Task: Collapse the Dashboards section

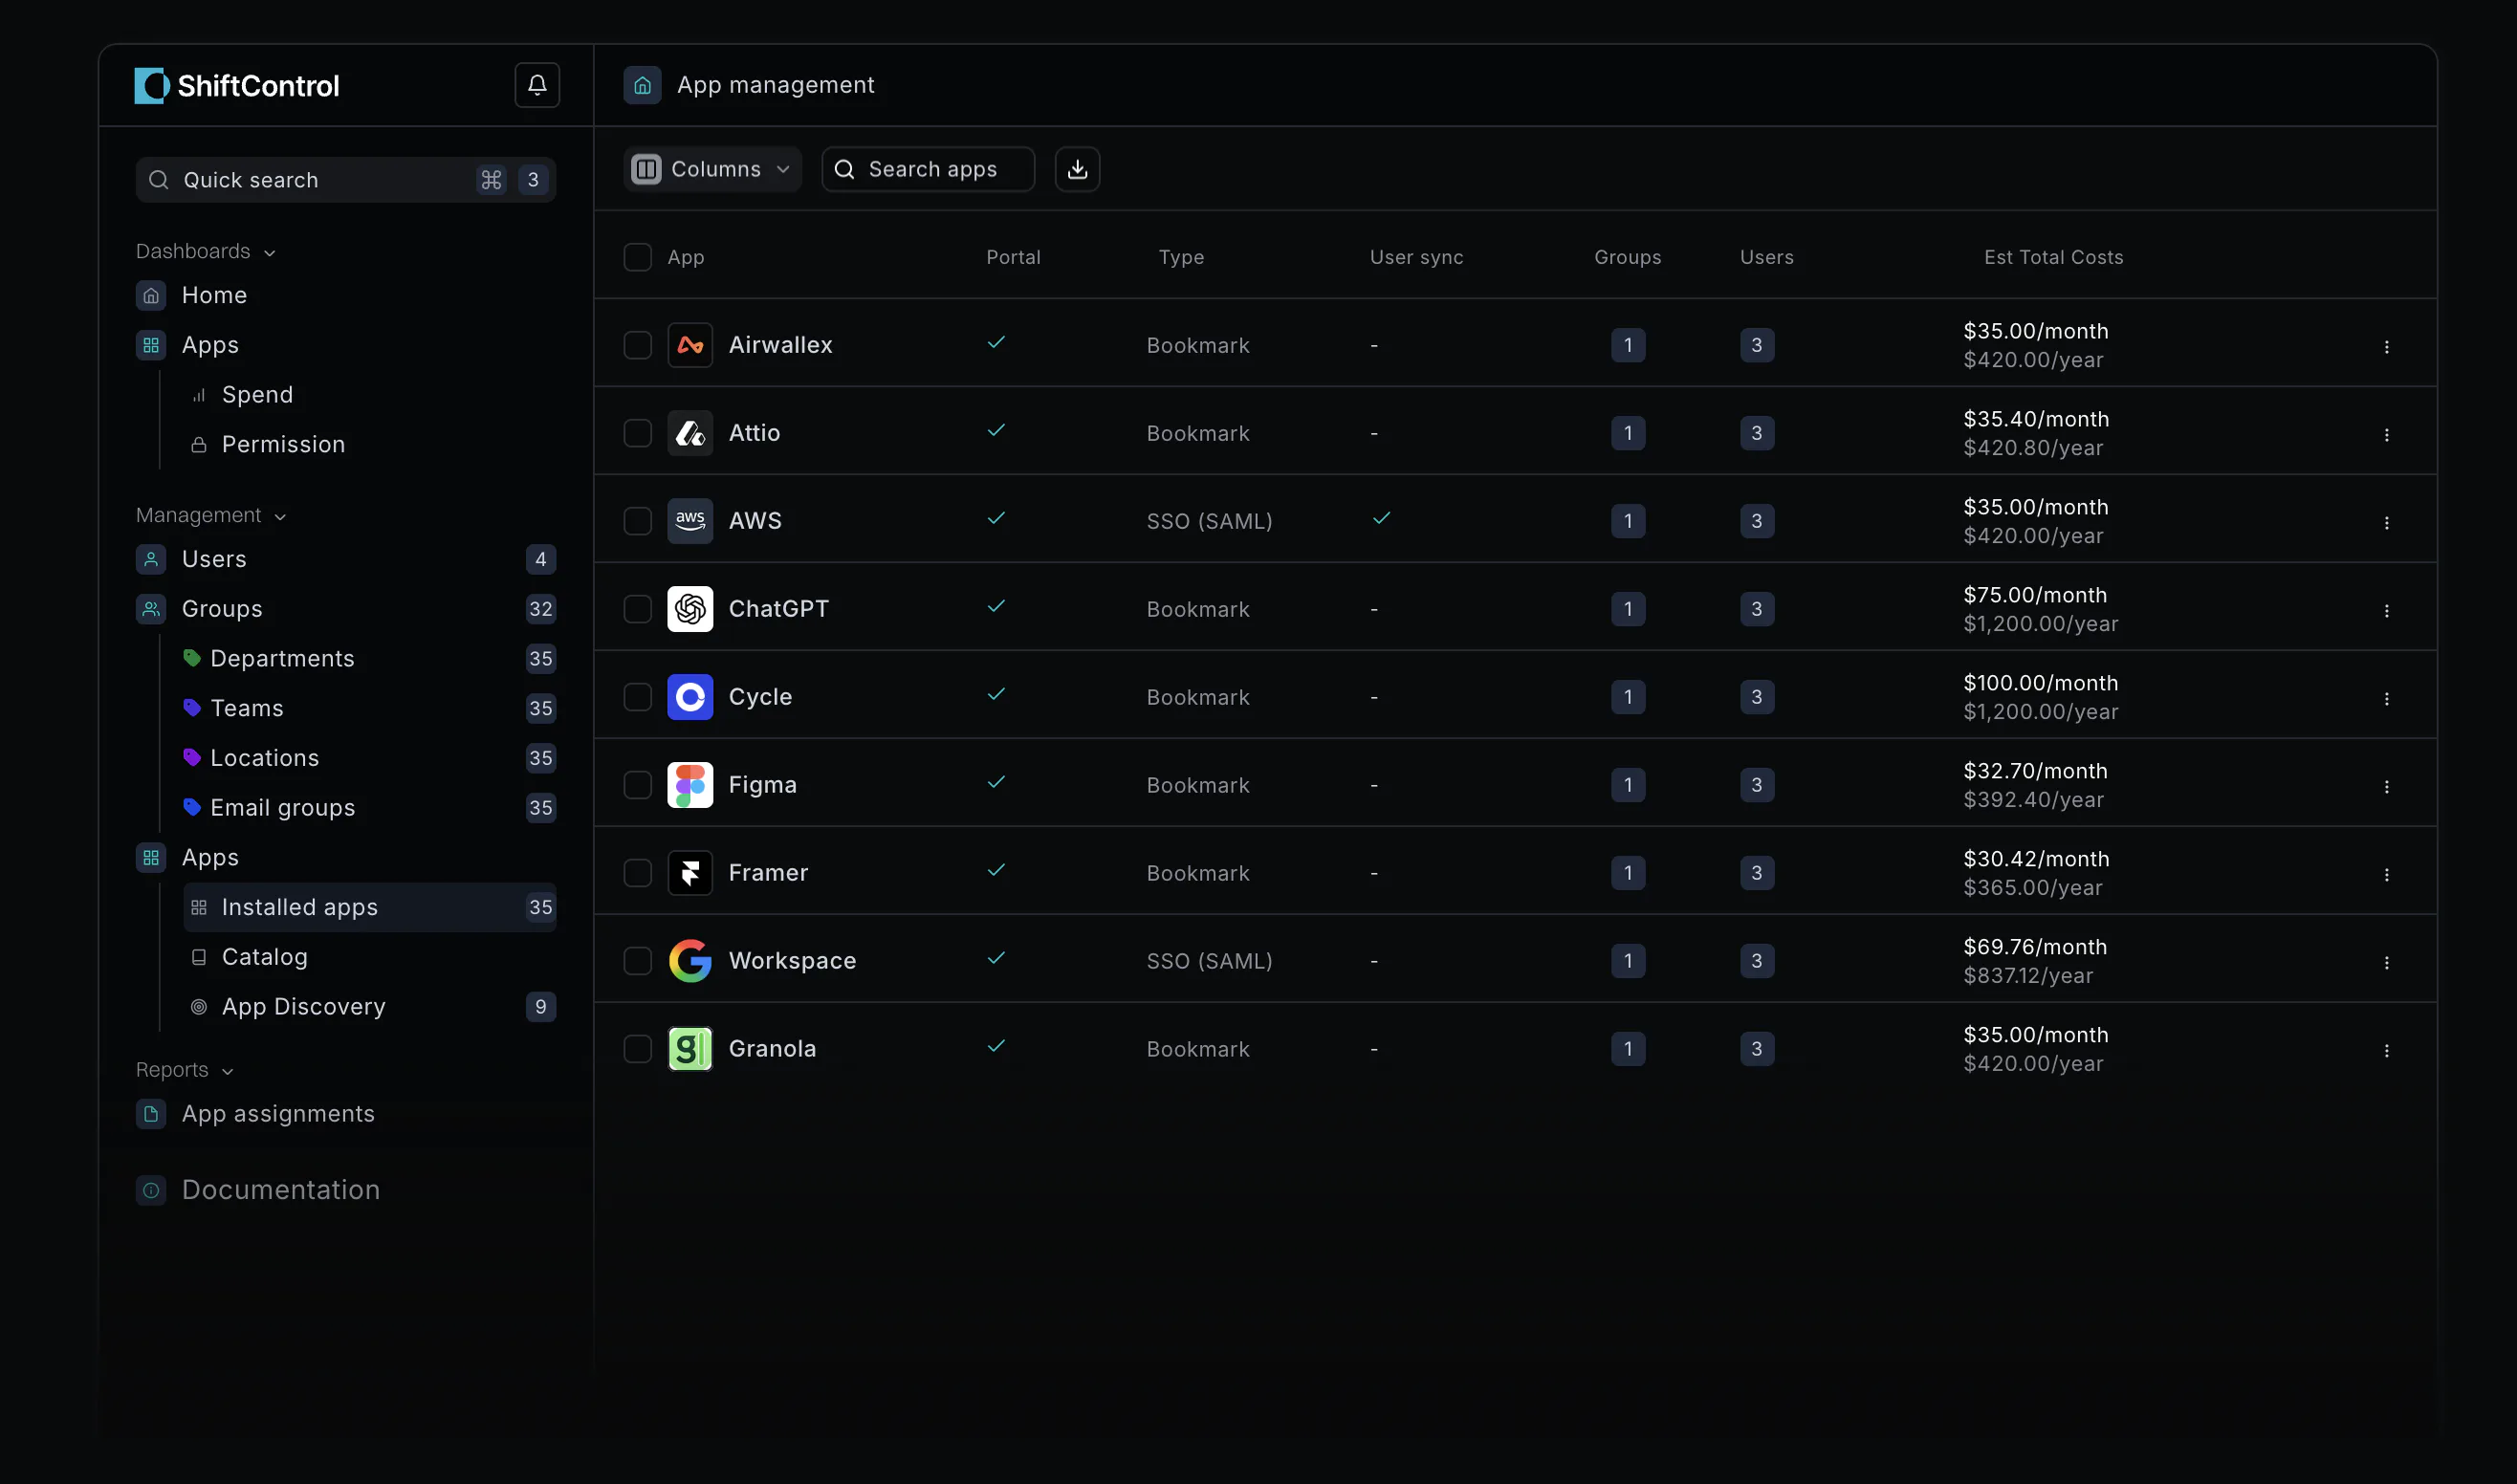Action: coord(205,251)
